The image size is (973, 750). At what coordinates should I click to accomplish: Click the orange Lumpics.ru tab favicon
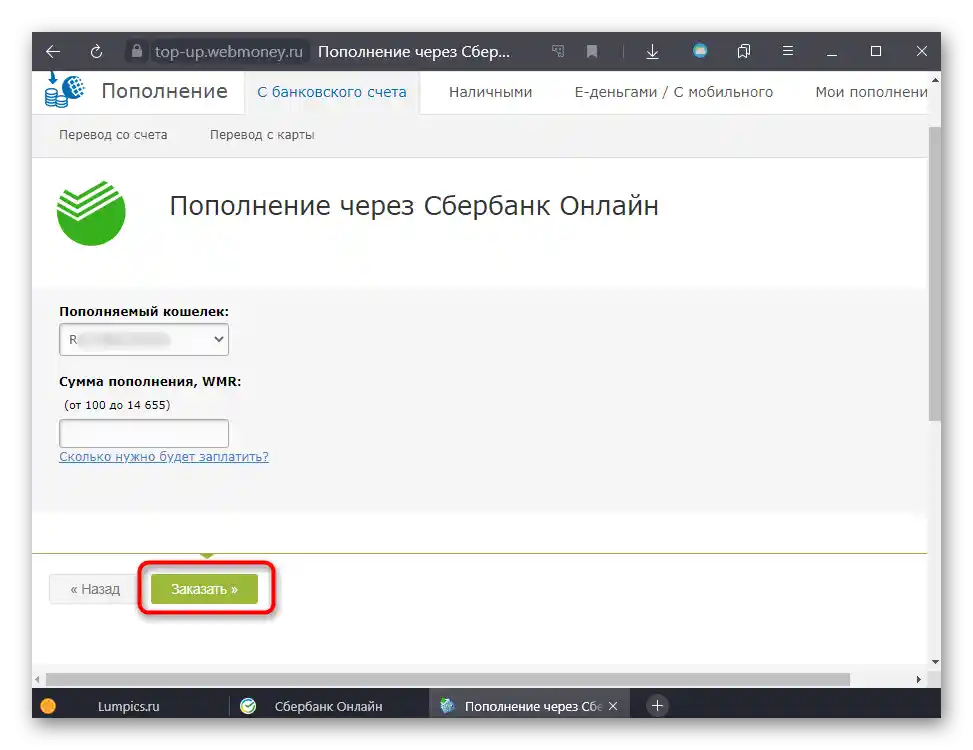(x=48, y=706)
